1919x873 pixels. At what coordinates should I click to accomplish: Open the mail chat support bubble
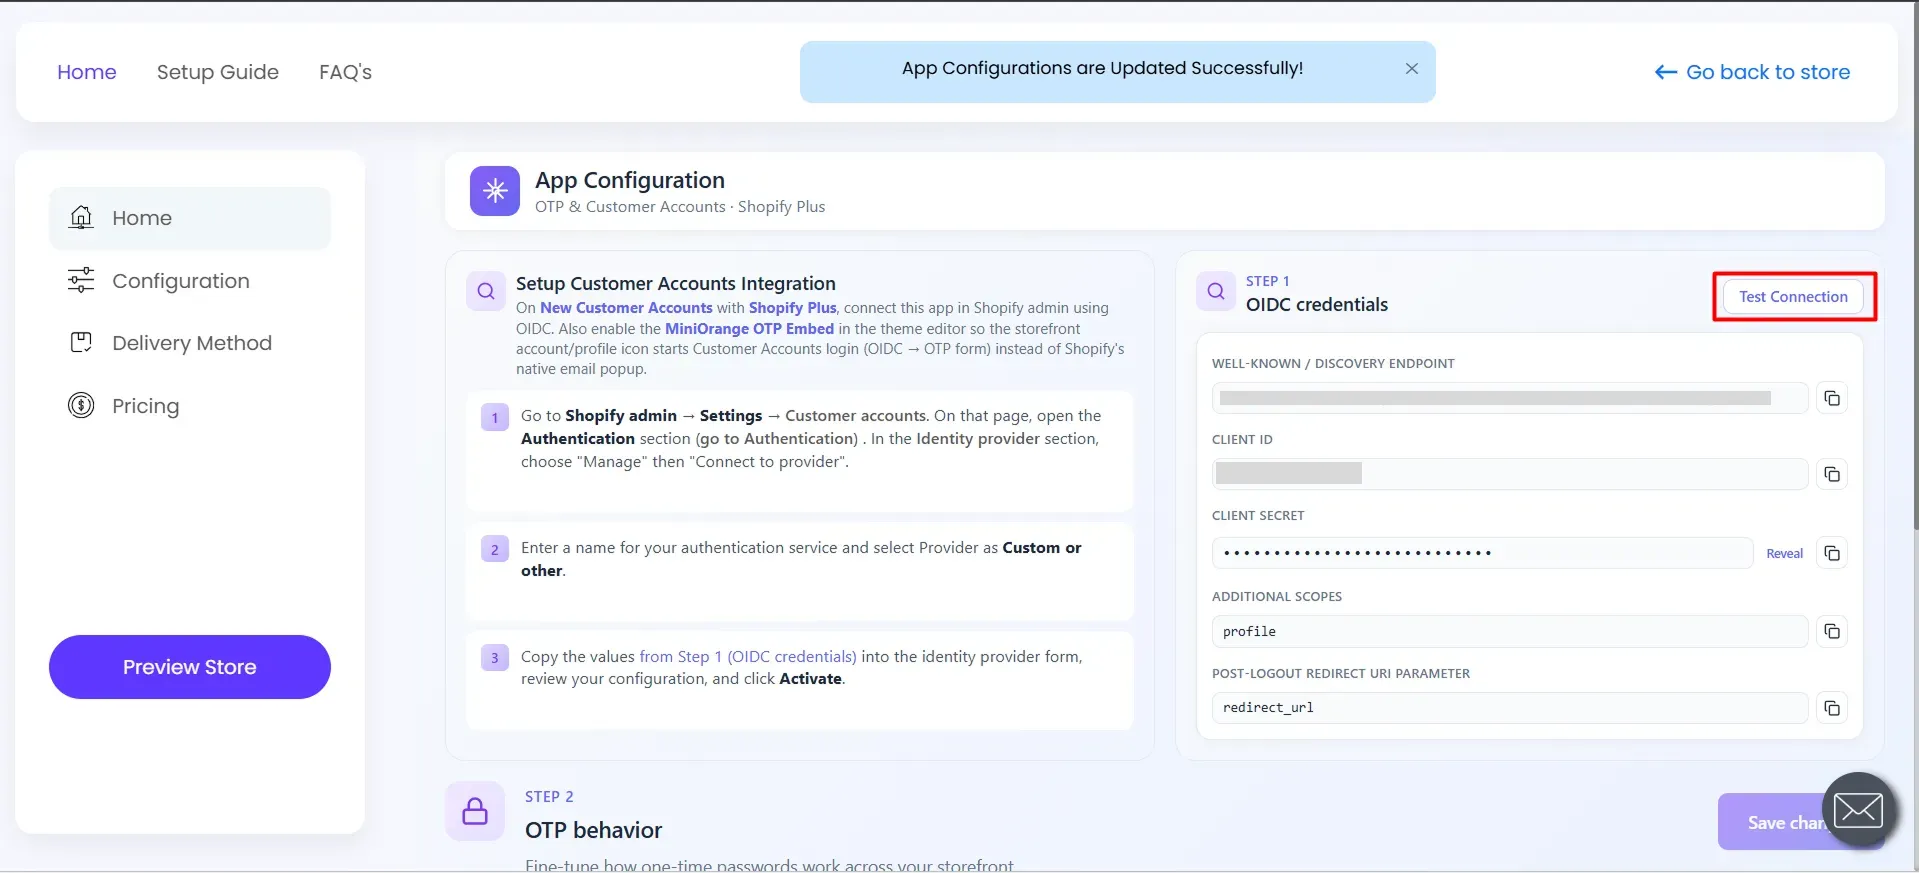coord(1859,810)
